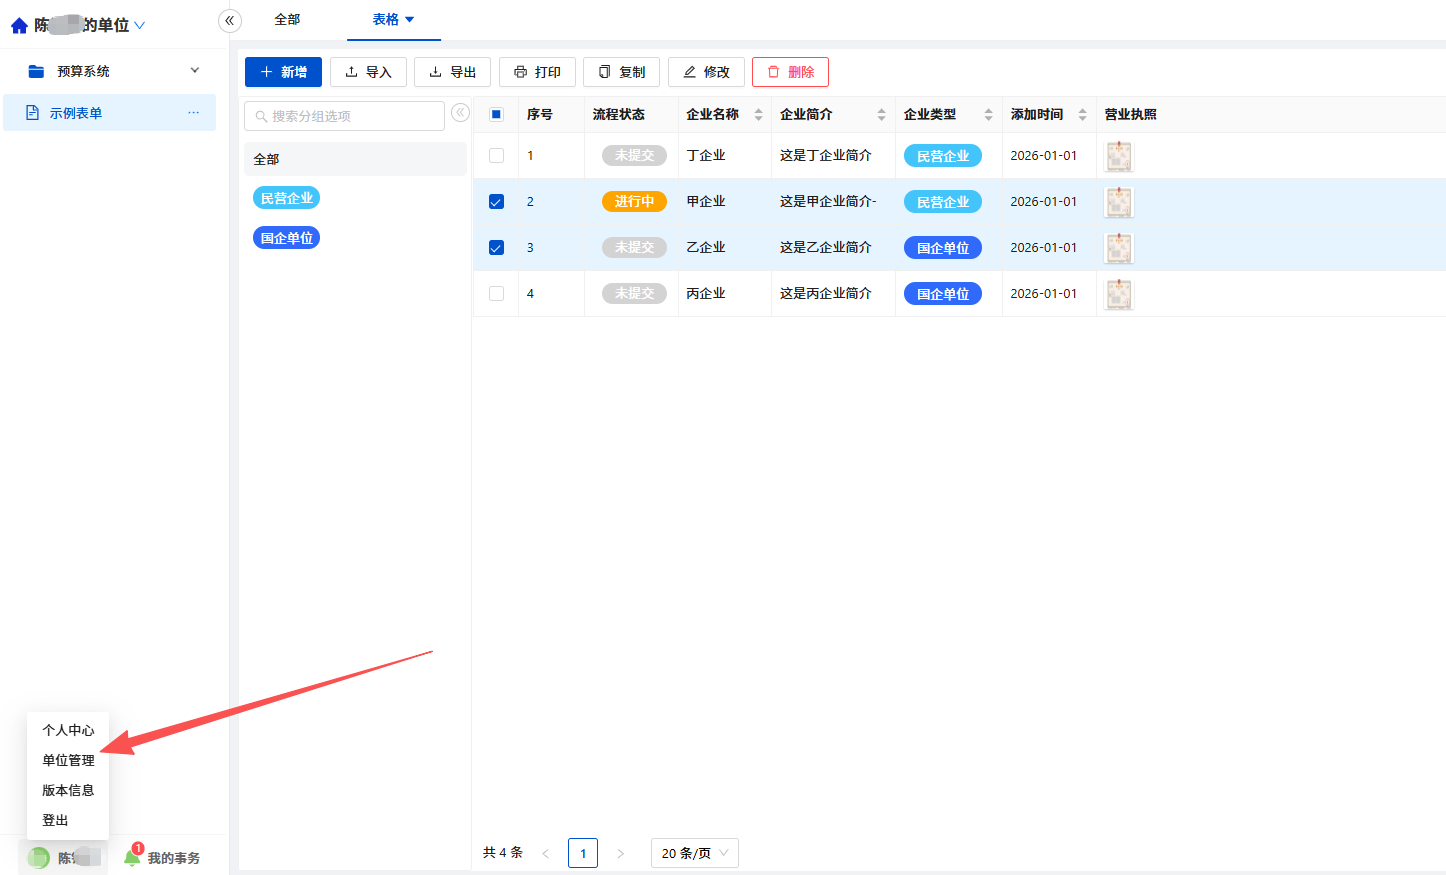The height and width of the screenshot is (875, 1446).
Task: Go to previous page arrow
Action: pos(545,853)
